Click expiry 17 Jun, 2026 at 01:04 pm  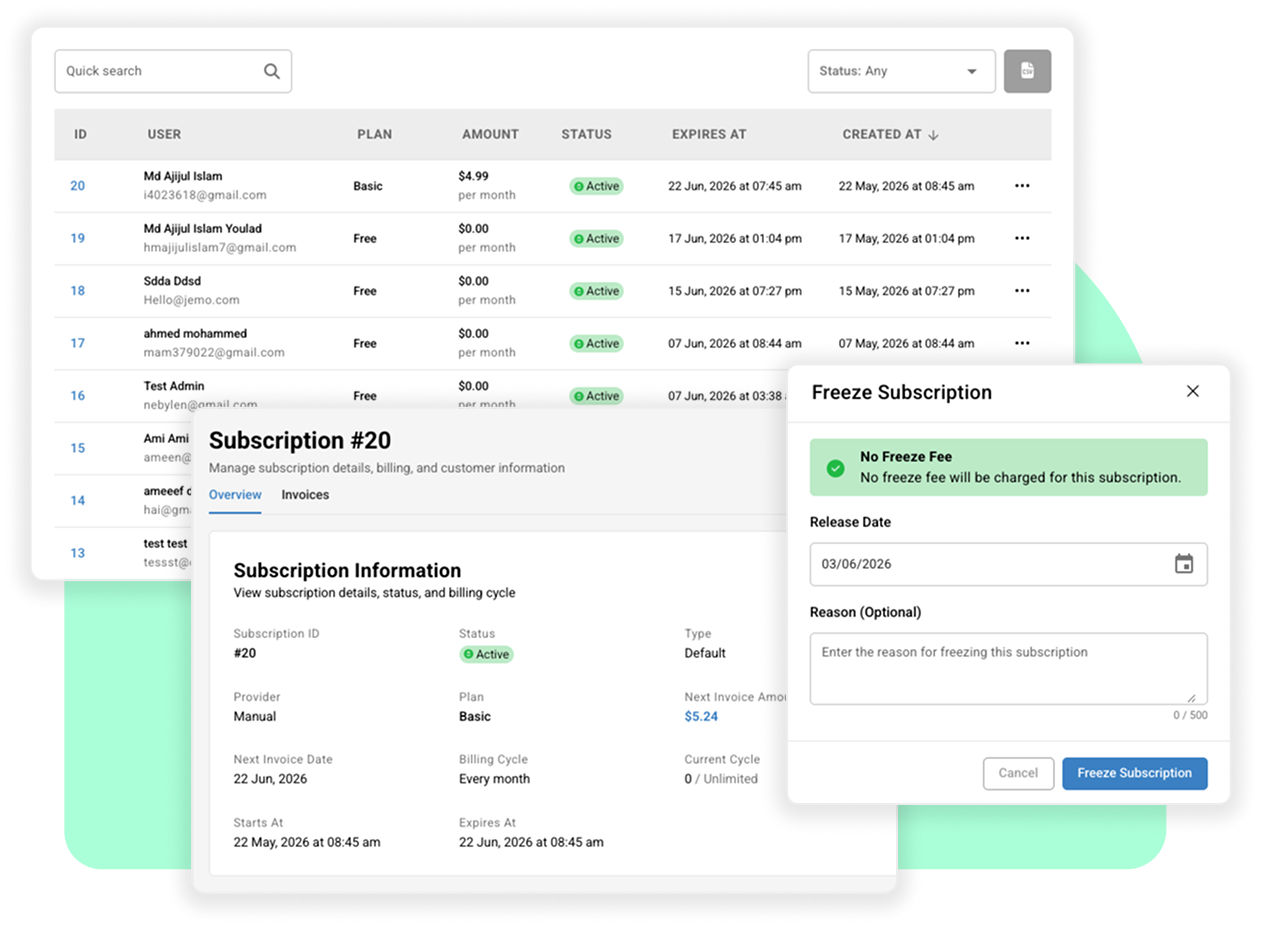point(735,238)
